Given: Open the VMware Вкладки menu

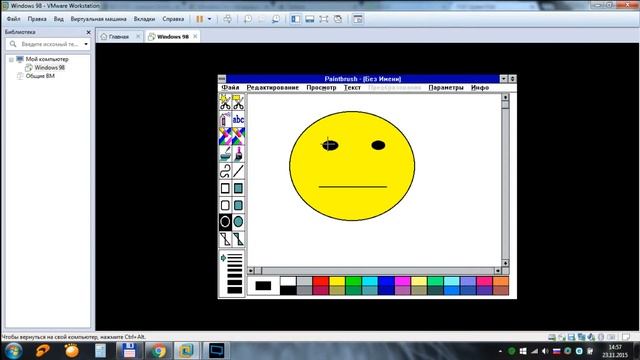Looking at the screenshot, I should (x=144, y=19).
